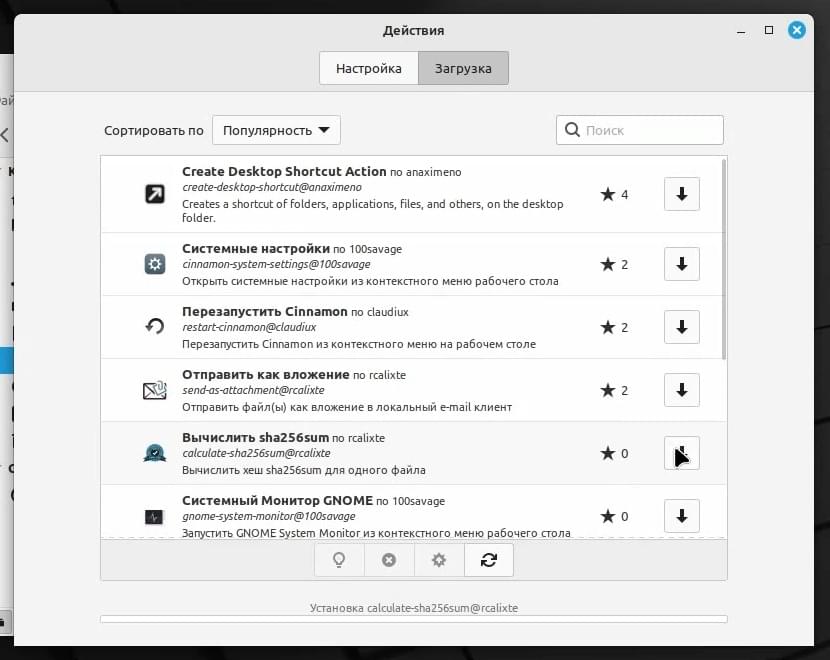This screenshot has width=830, height=660.
Task: Select the Перезапустить Cinnamon title
Action: [265, 311]
